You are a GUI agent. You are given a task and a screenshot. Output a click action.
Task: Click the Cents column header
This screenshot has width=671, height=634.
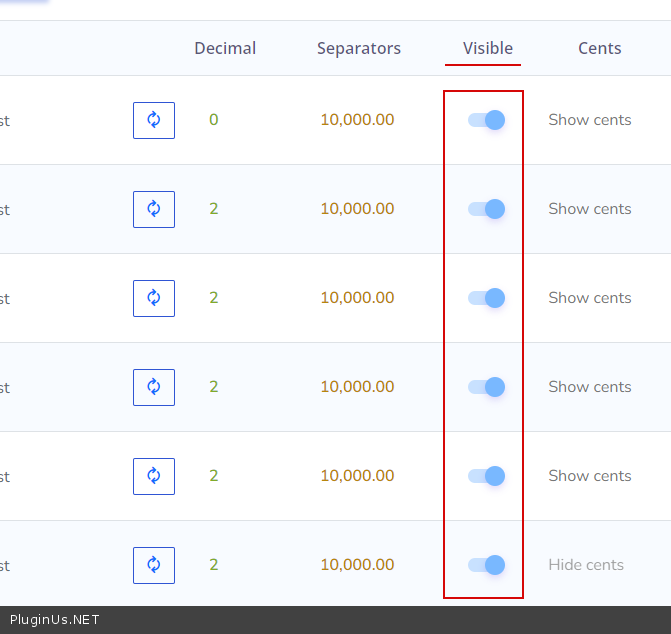pos(600,48)
